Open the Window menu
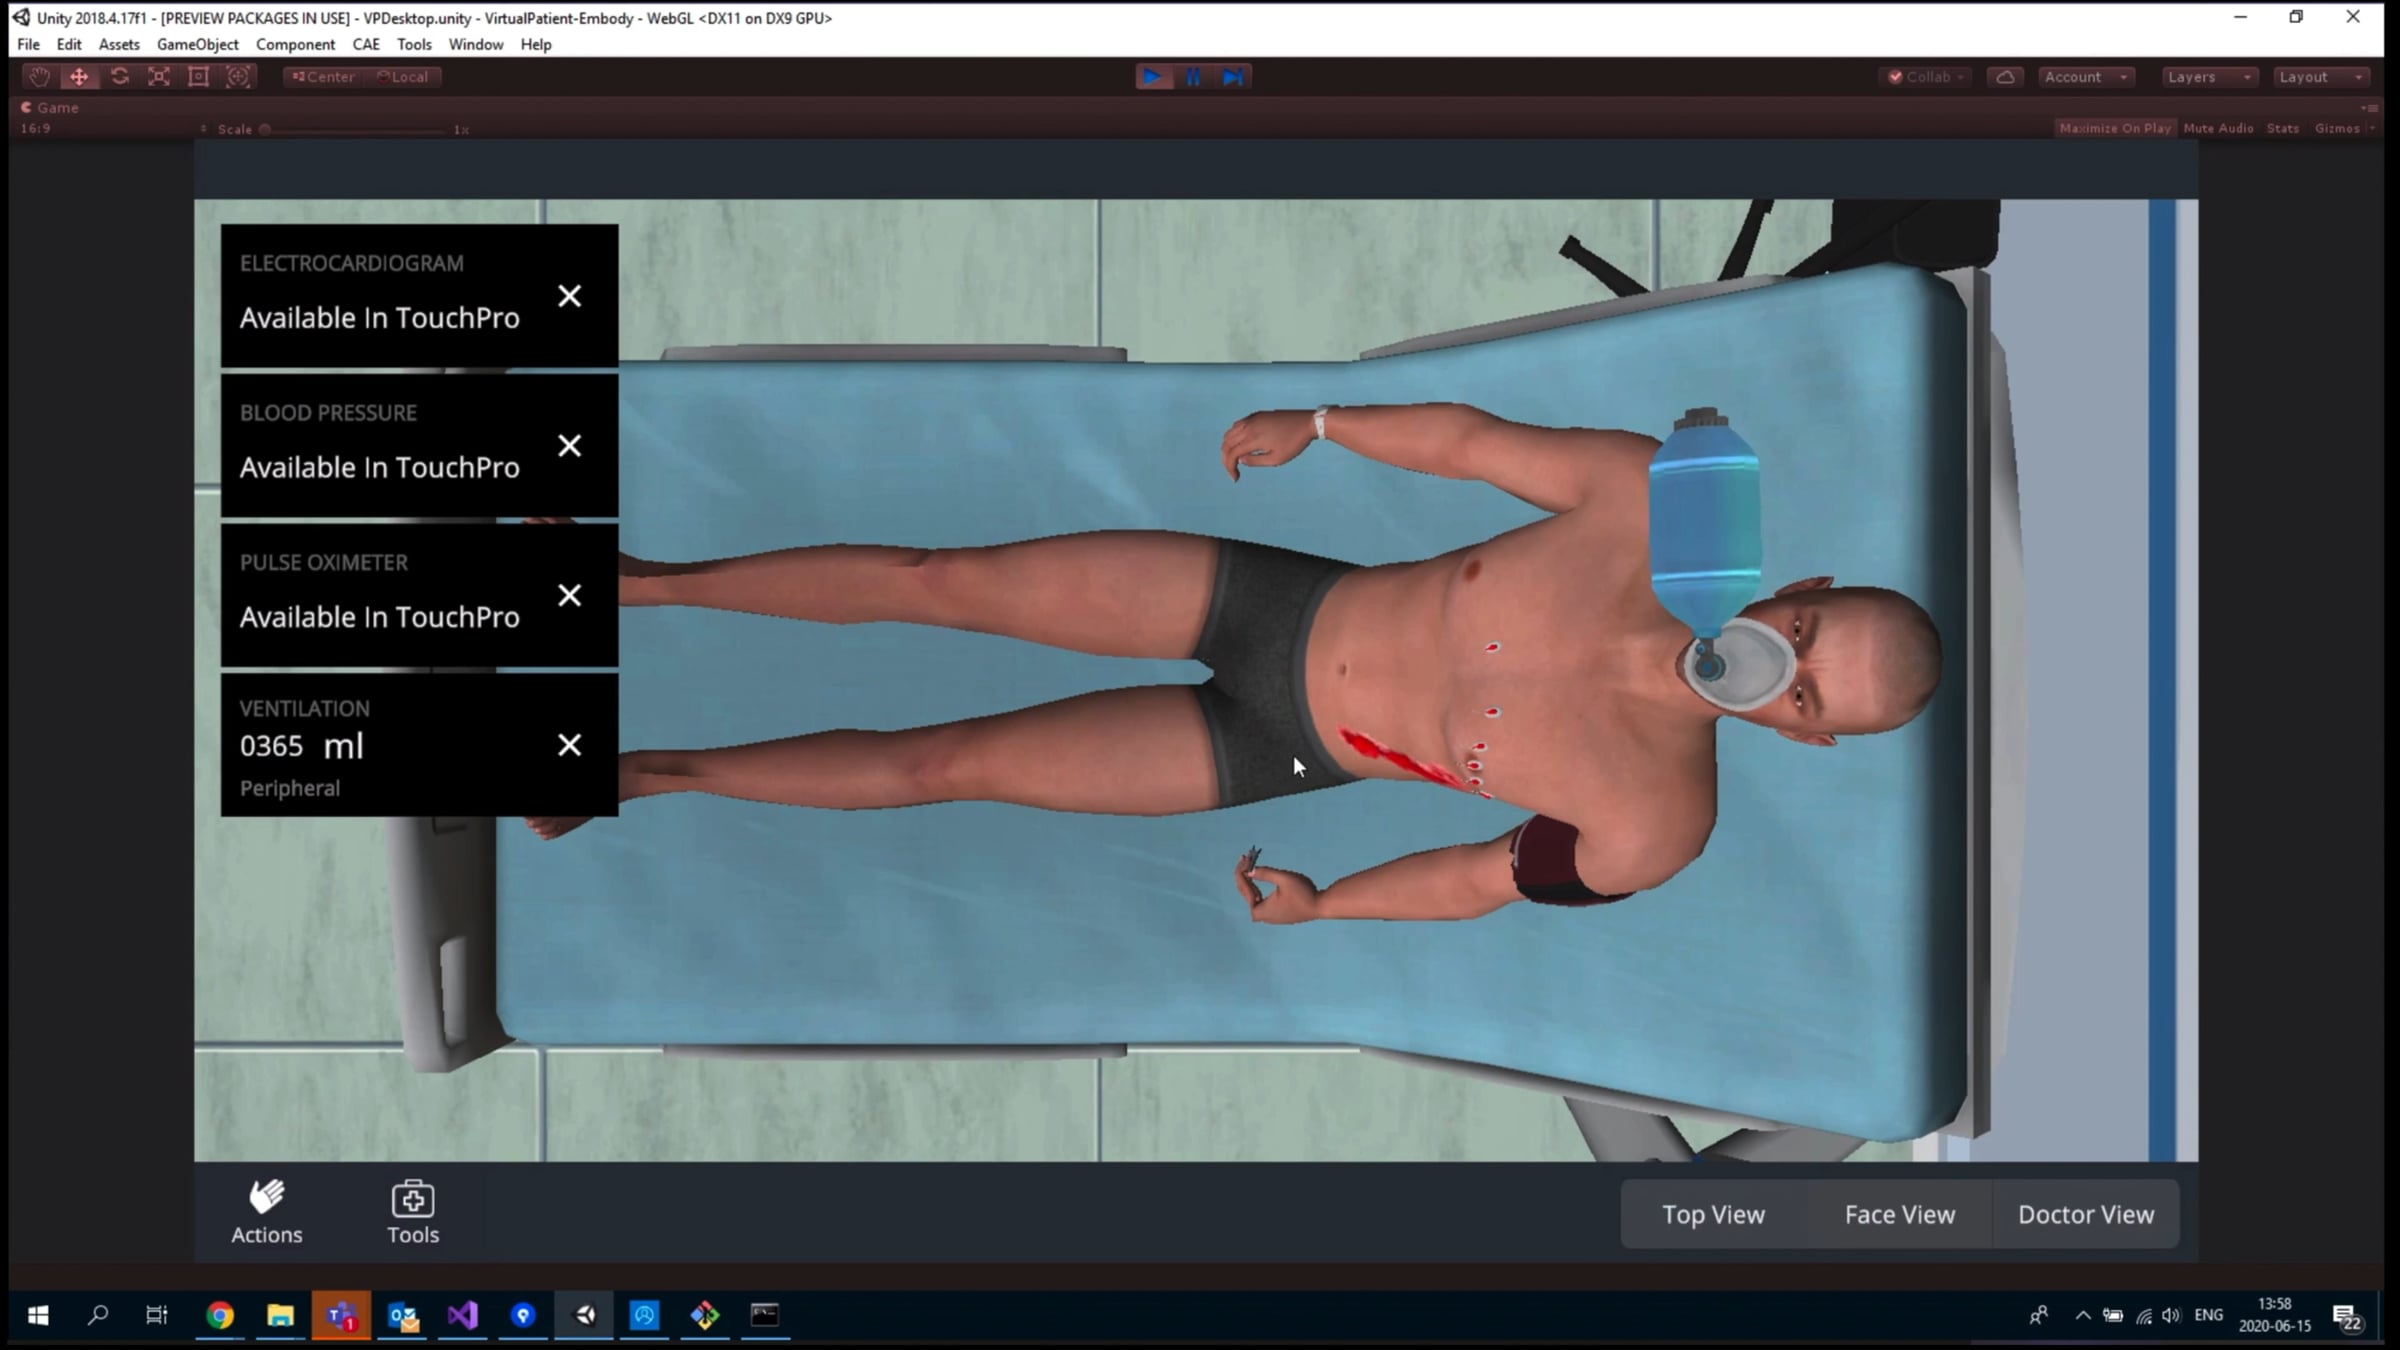The width and height of the screenshot is (2400, 1350). pyautogui.click(x=476, y=44)
